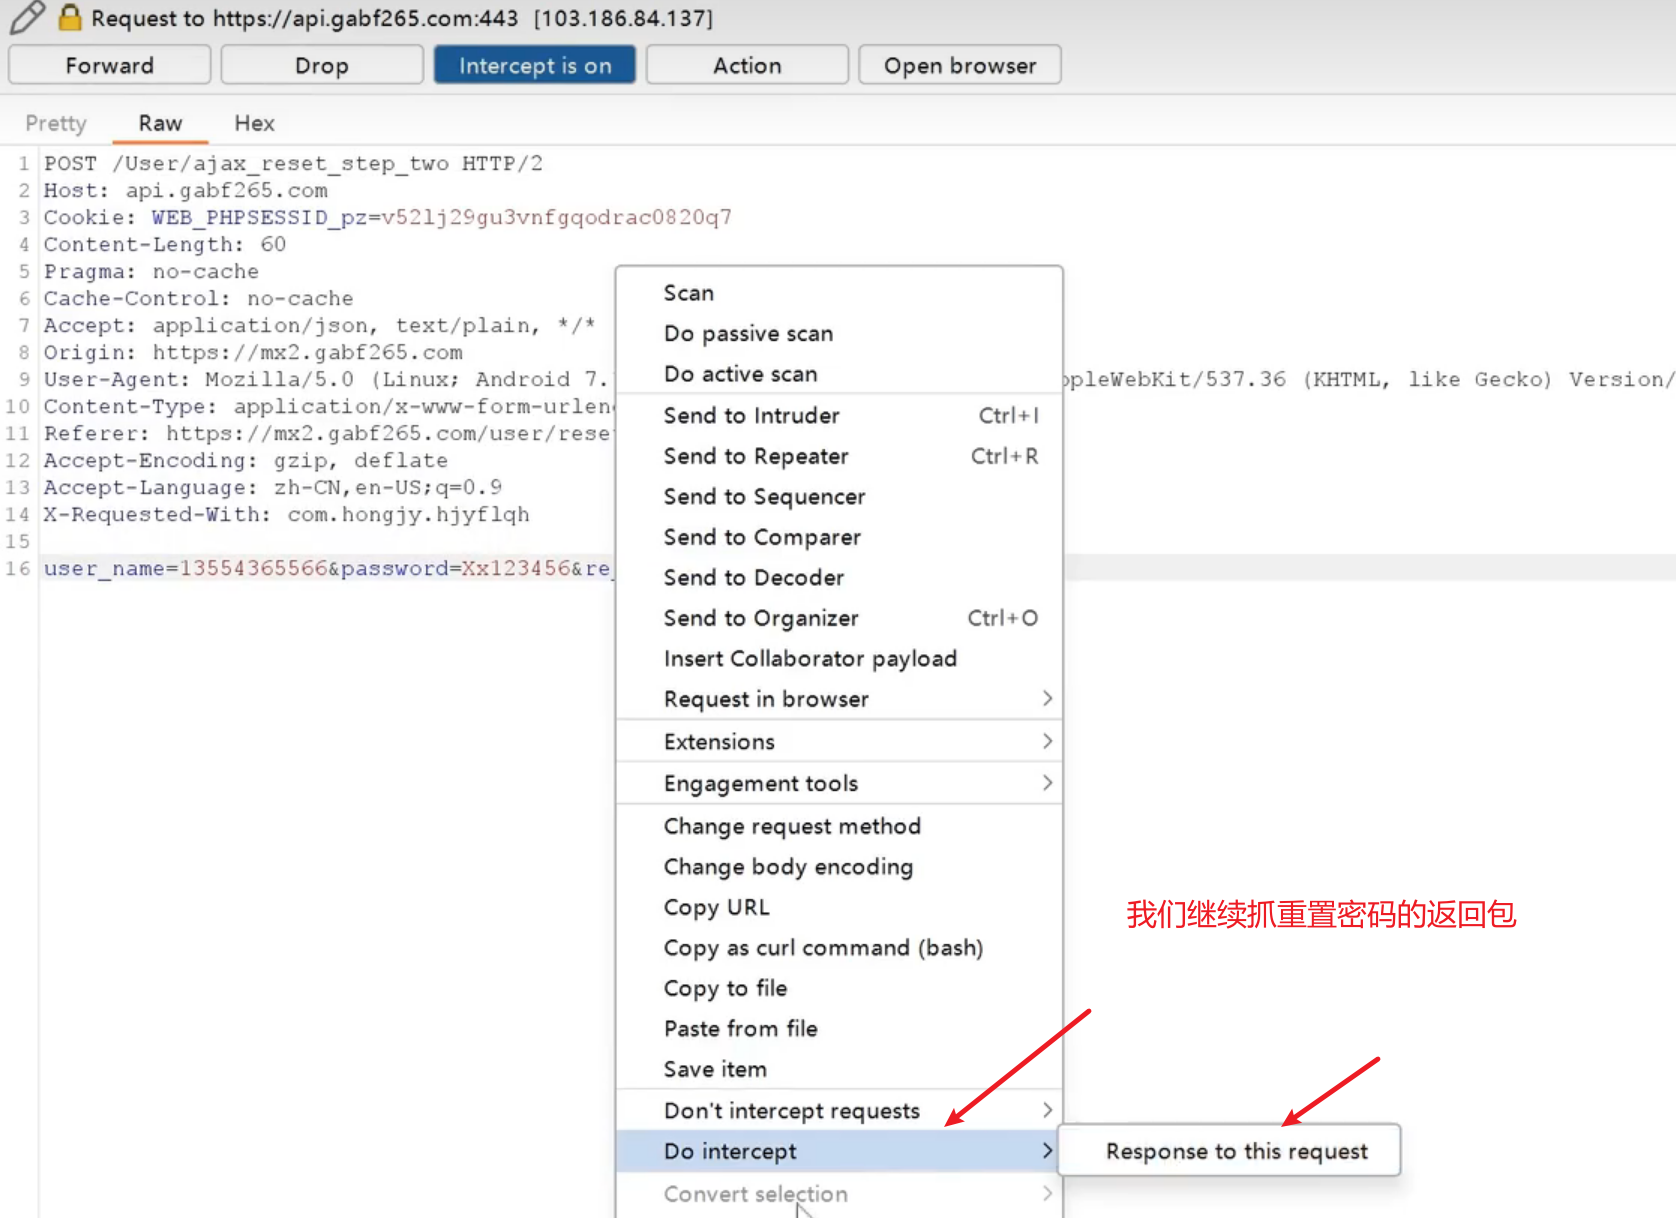The width and height of the screenshot is (1676, 1218).
Task: Choose Send to Repeater
Action: pyautogui.click(x=756, y=456)
